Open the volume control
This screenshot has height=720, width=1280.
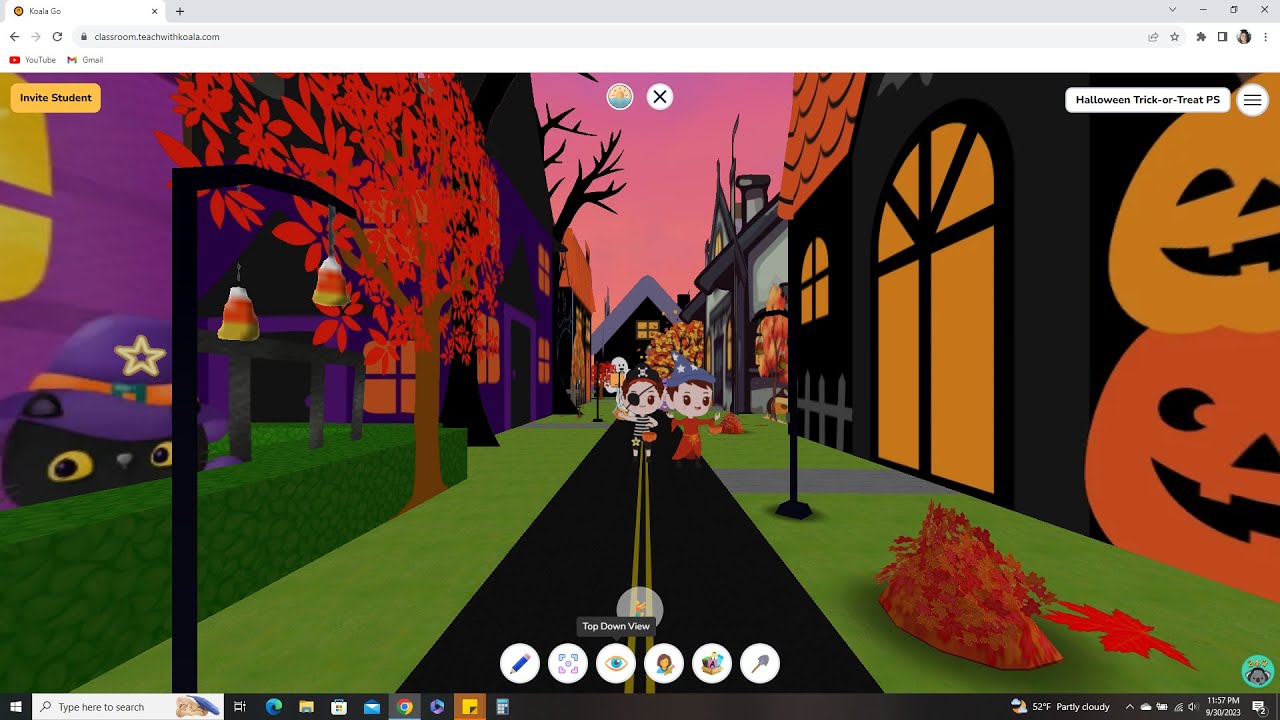click(1193, 707)
